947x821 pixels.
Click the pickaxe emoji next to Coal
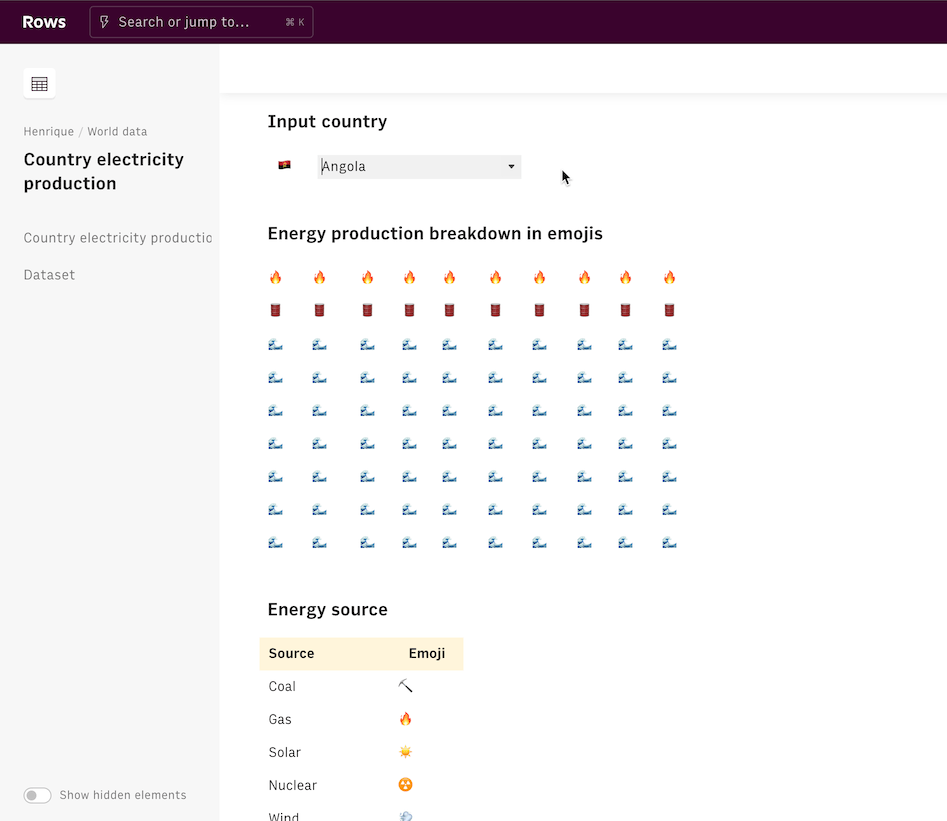point(405,686)
